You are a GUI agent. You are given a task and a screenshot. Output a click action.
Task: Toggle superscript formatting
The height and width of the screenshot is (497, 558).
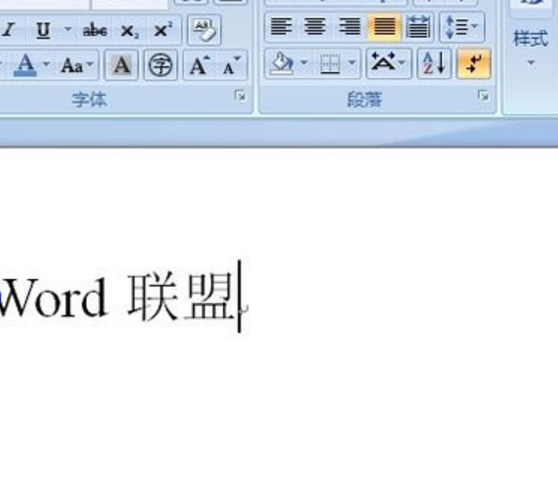click(x=163, y=30)
